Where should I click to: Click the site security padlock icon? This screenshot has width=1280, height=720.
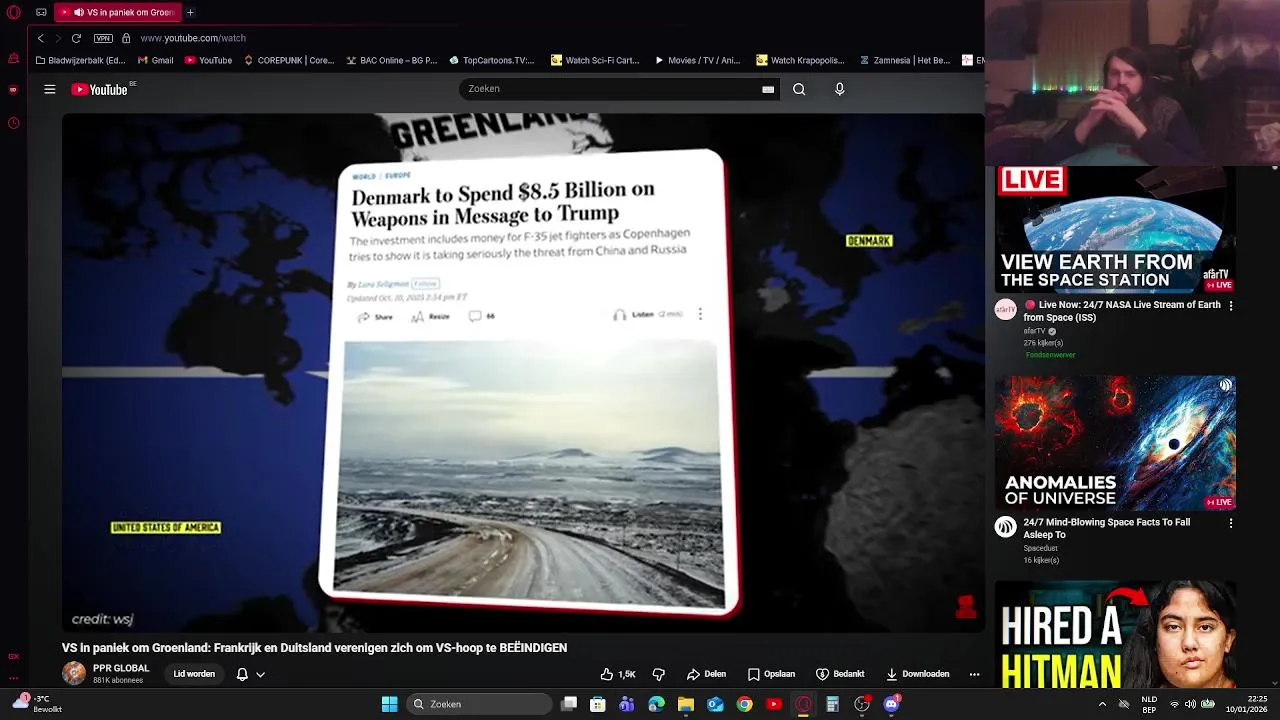(x=126, y=38)
